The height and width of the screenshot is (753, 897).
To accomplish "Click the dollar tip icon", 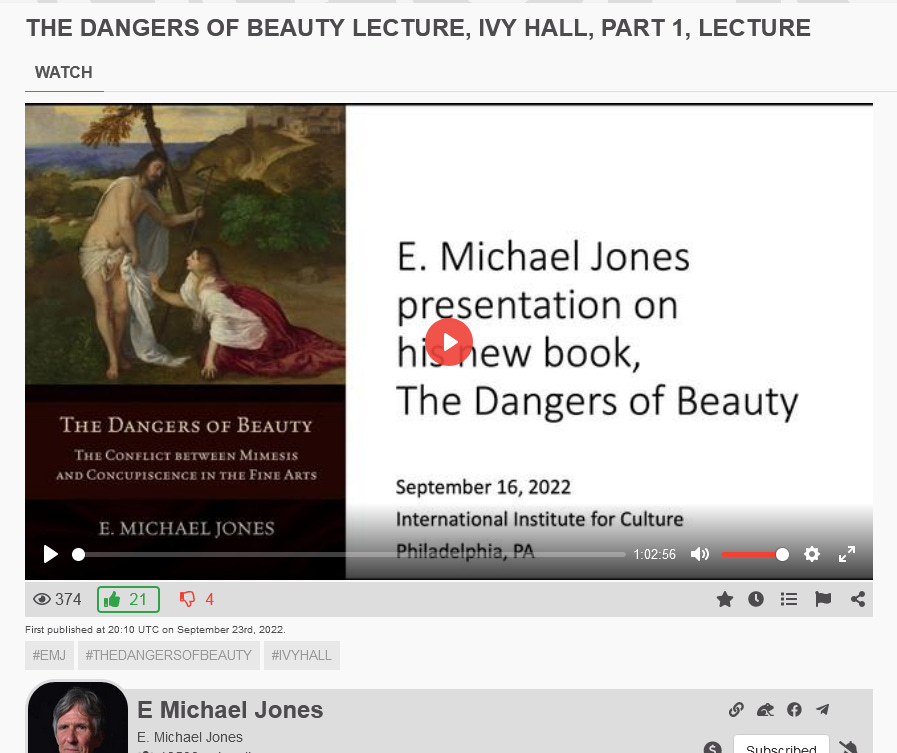I will pyautogui.click(x=712, y=747).
